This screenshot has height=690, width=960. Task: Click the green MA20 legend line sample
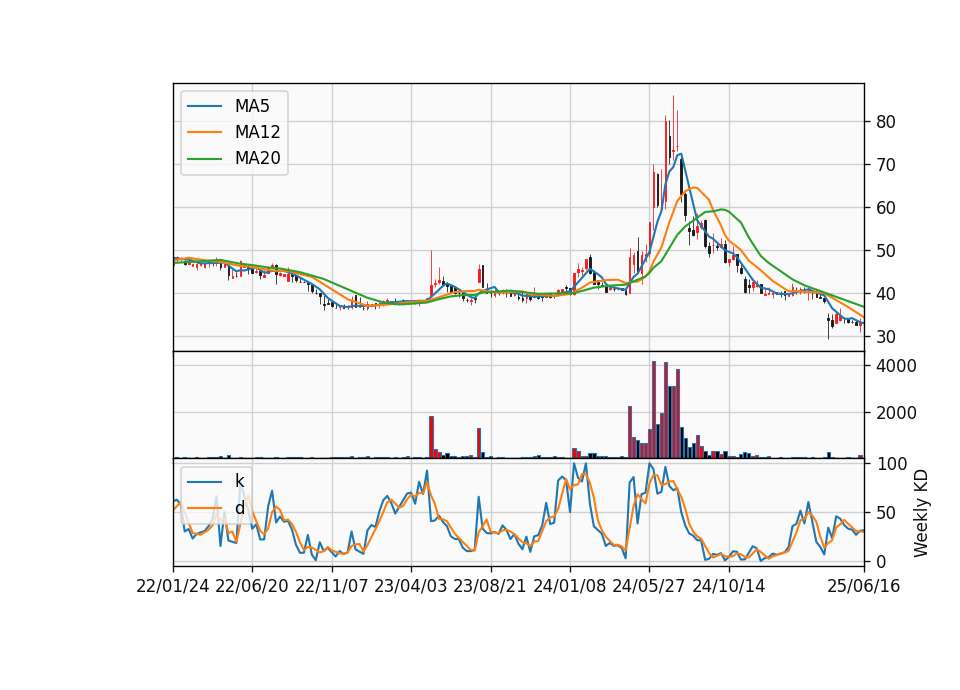coord(204,159)
